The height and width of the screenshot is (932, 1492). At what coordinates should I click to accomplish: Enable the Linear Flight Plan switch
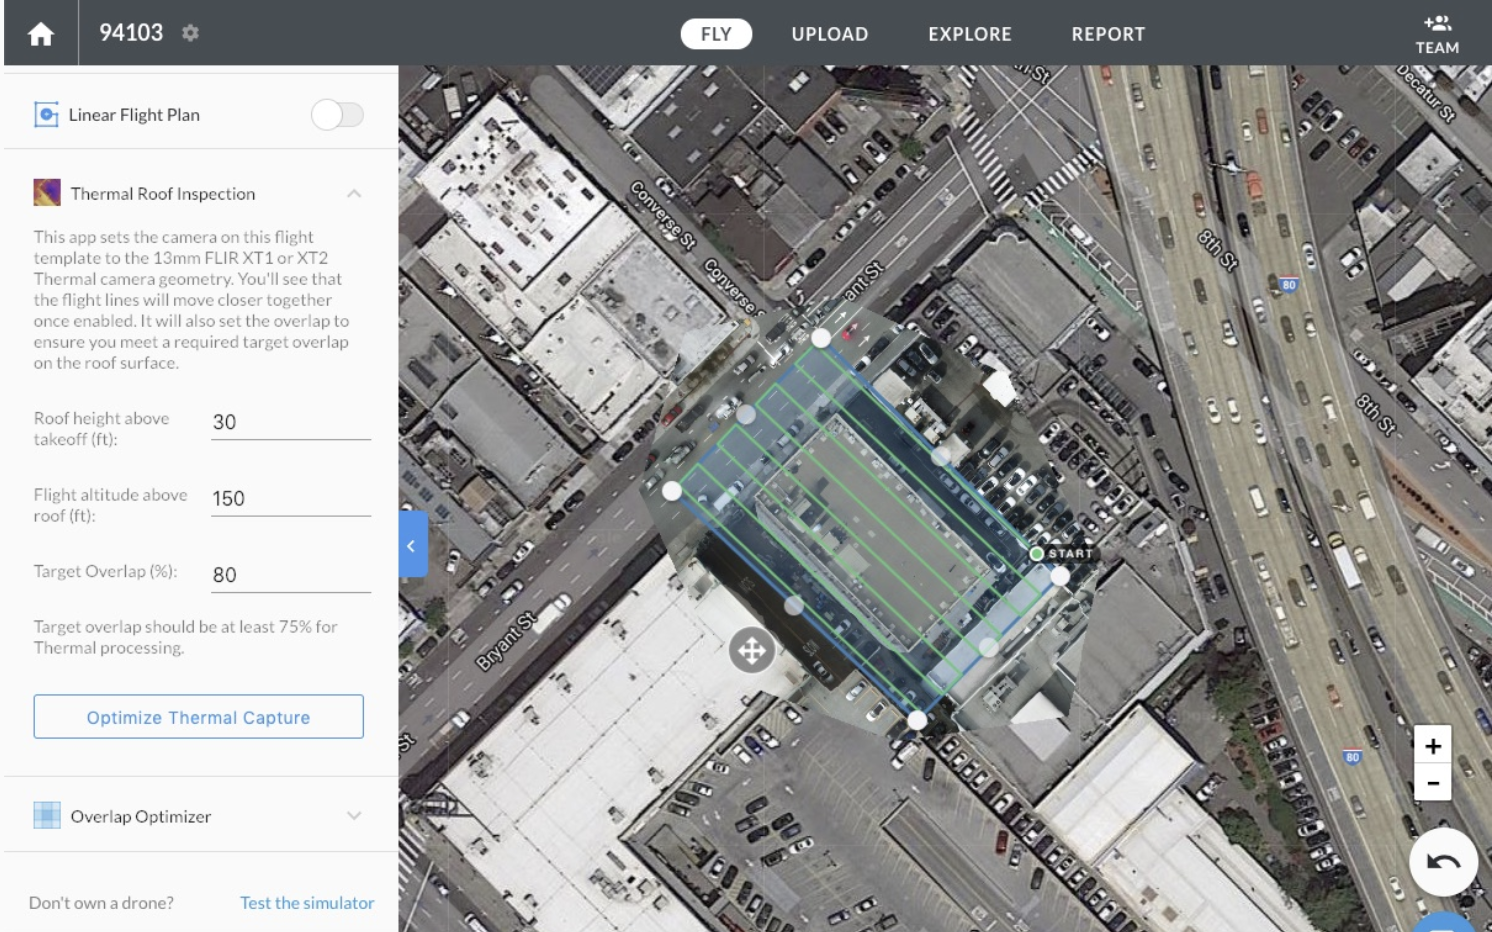point(337,115)
